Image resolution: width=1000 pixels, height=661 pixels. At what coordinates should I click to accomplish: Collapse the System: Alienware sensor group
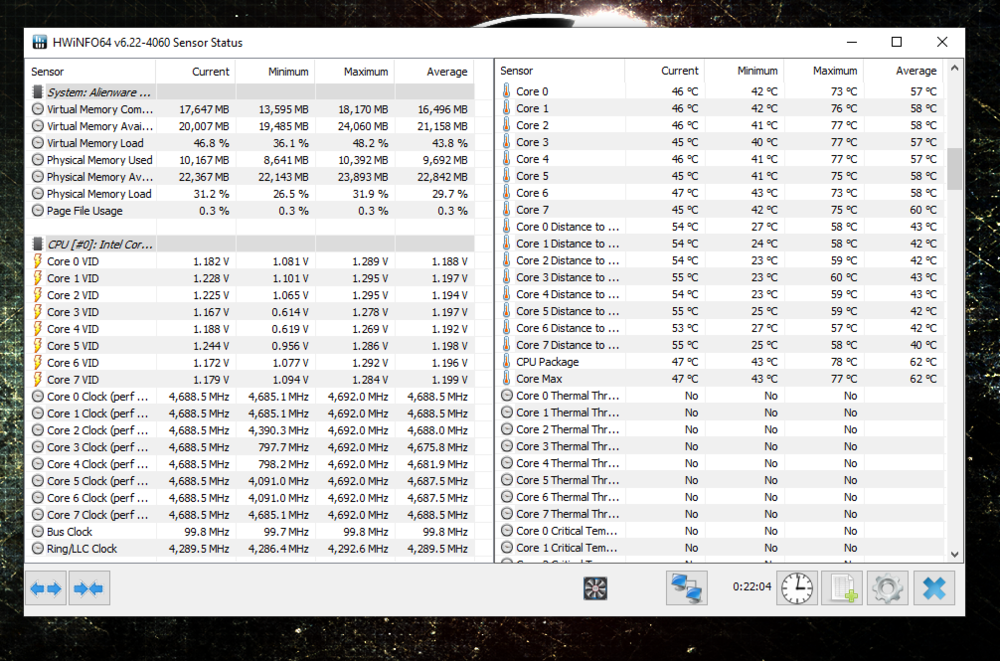click(x=38, y=93)
